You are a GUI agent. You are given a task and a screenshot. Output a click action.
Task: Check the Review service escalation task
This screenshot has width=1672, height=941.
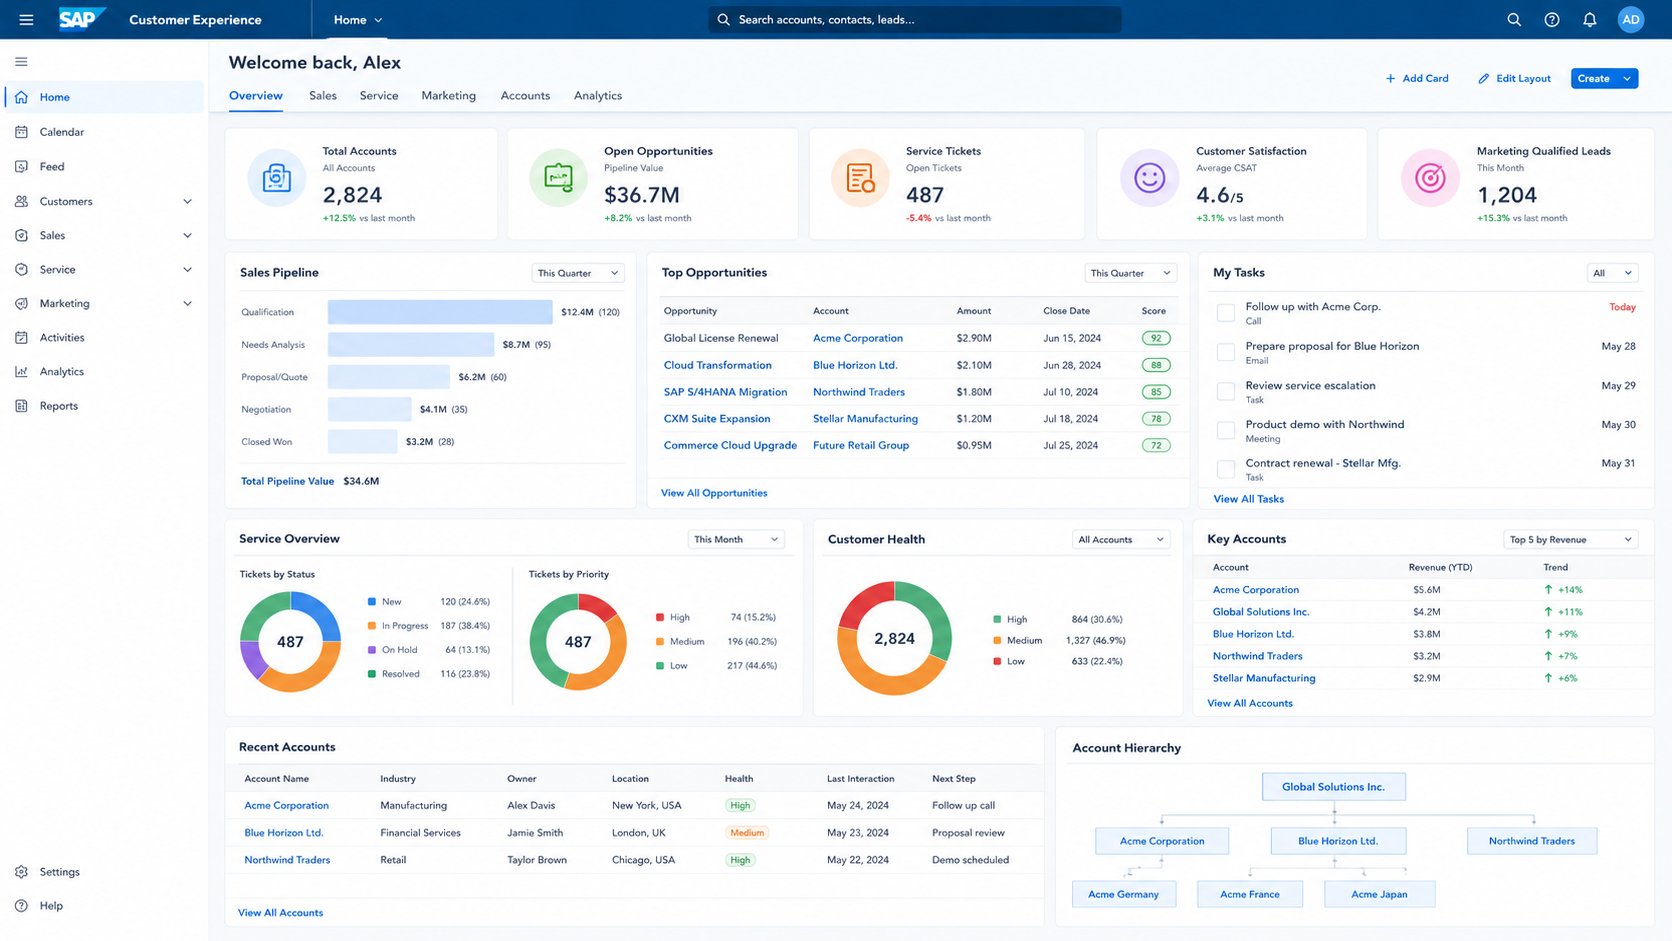pyautogui.click(x=1225, y=391)
